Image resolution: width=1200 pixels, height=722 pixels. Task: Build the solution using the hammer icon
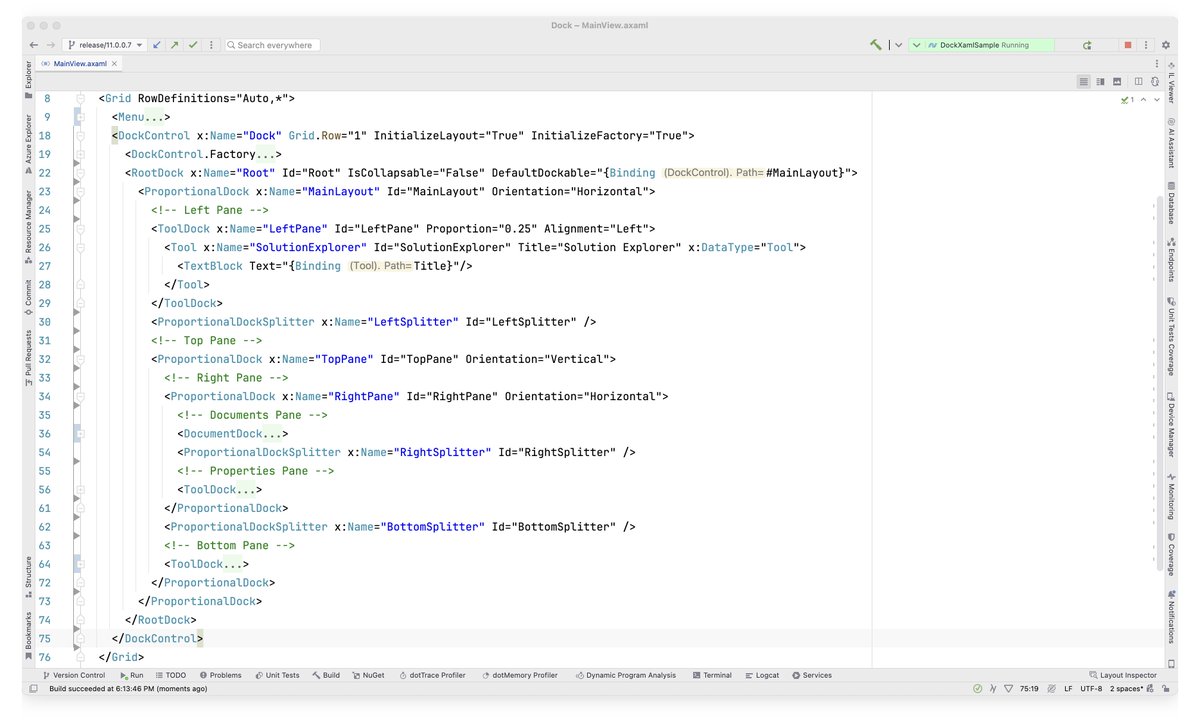875,45
